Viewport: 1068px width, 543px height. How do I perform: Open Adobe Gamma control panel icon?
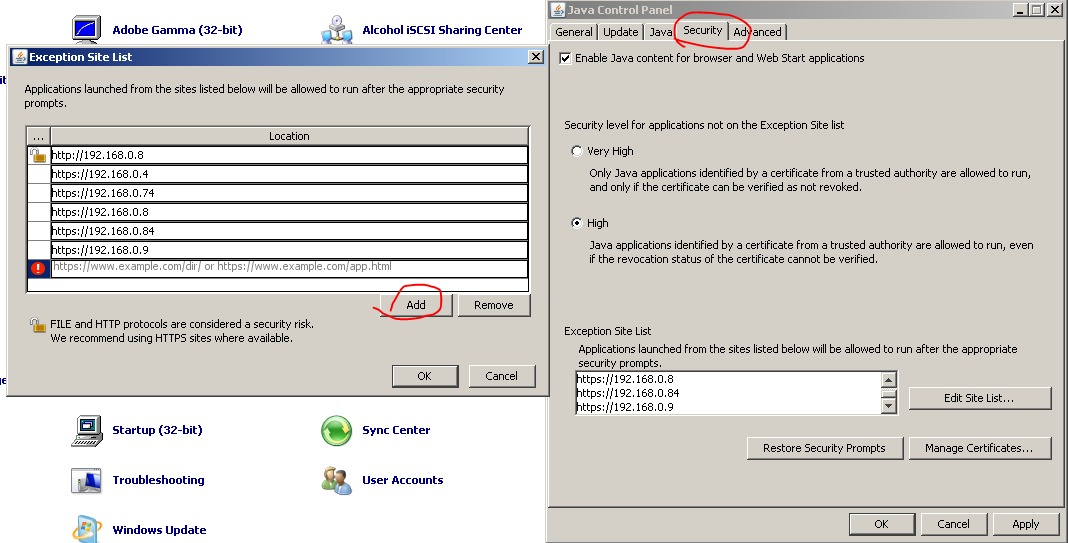(87, 29)
